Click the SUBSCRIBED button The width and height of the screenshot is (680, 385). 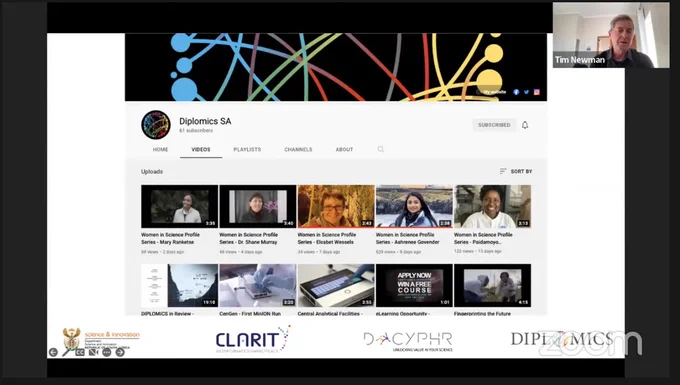tap(494, 125)
